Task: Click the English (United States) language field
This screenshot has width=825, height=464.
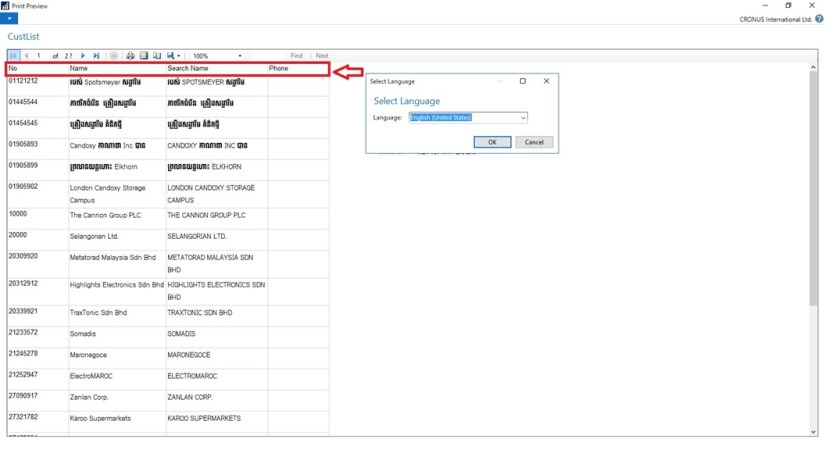Action: (462, 118)
